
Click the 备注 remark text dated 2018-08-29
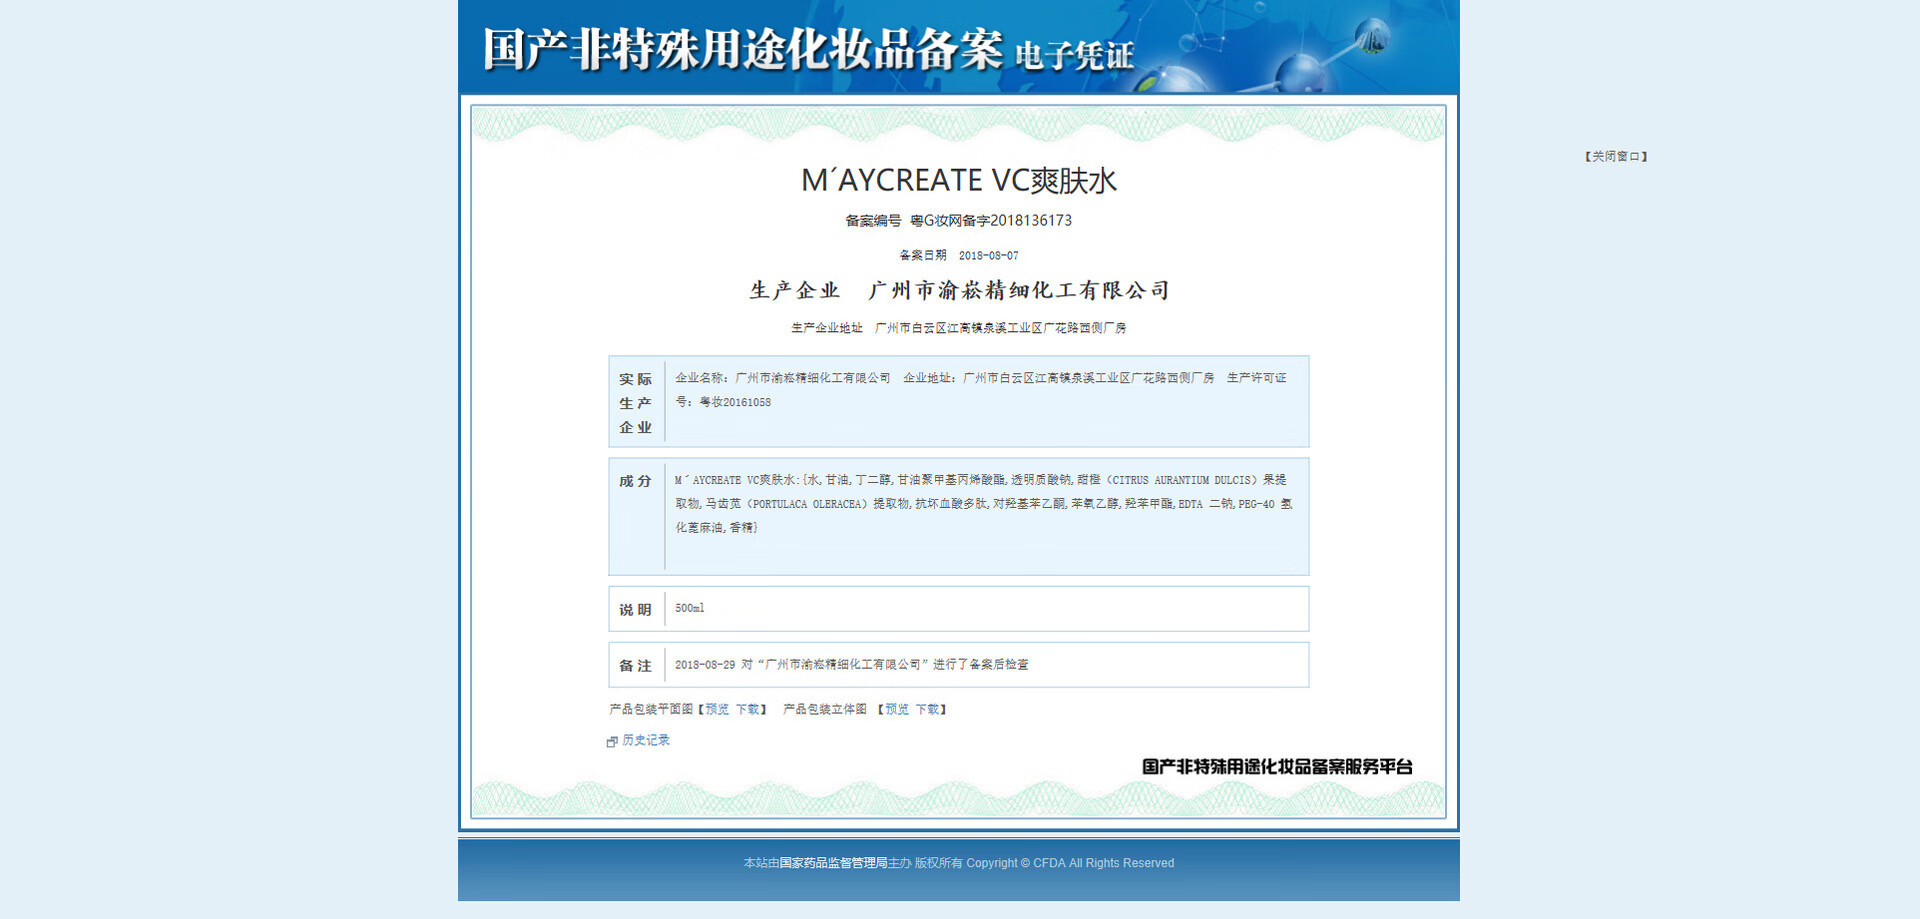pyautogui.click(x=851, y=665)
